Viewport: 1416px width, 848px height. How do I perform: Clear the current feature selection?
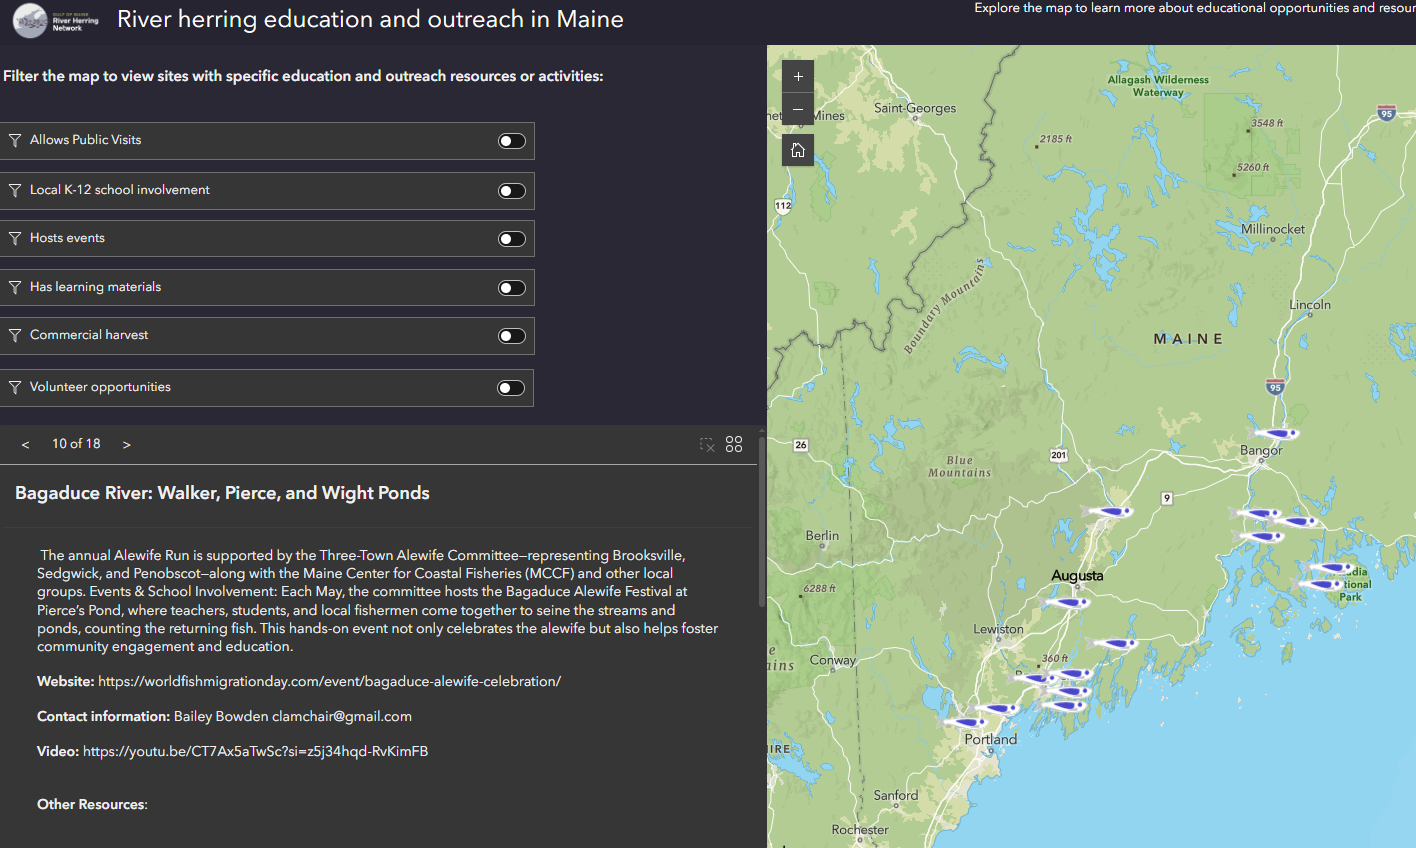click(x=707, y=444)
